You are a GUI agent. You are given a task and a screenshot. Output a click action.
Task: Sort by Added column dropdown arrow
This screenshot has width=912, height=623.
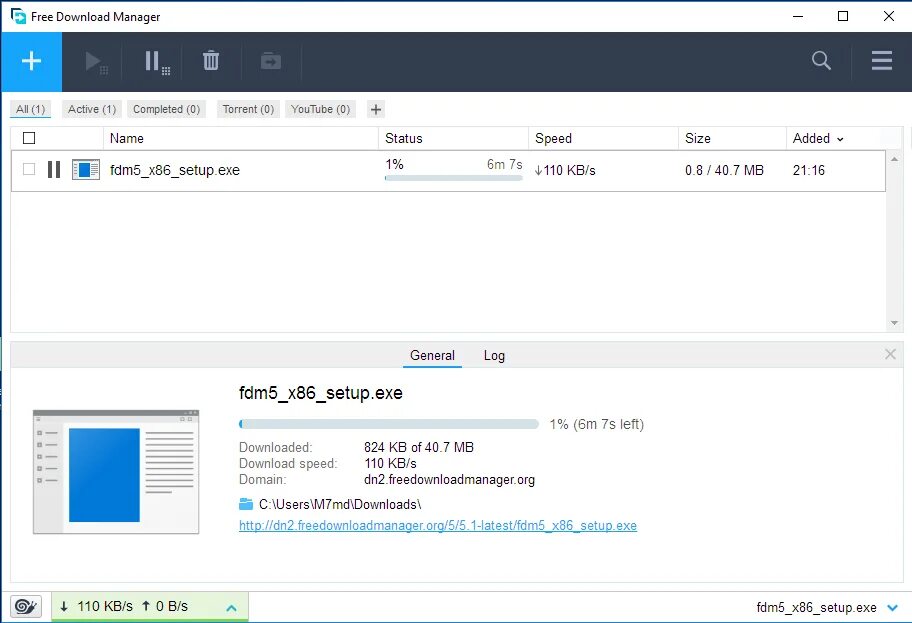[840, 139]
